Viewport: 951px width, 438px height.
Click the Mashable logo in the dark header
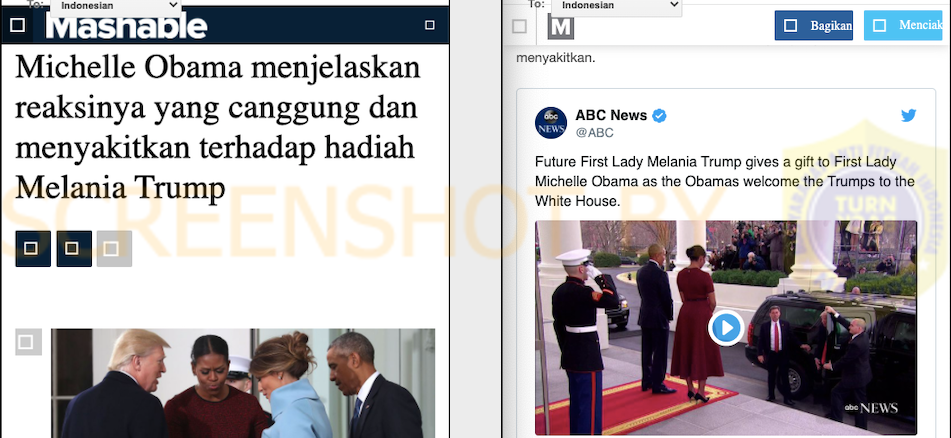[x=127, y=27]
